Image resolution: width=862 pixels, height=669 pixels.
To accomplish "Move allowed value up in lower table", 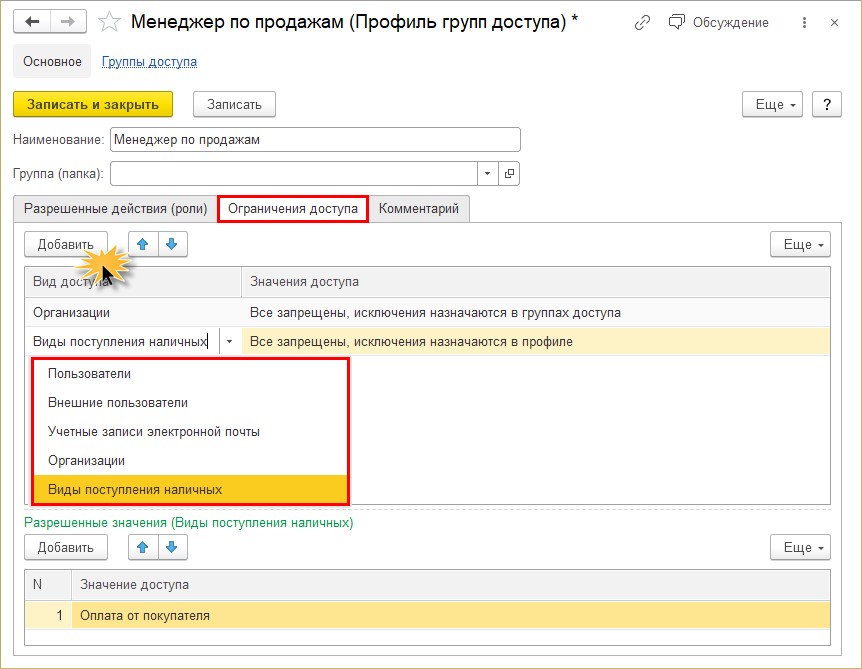I will (x=143, y=547).
